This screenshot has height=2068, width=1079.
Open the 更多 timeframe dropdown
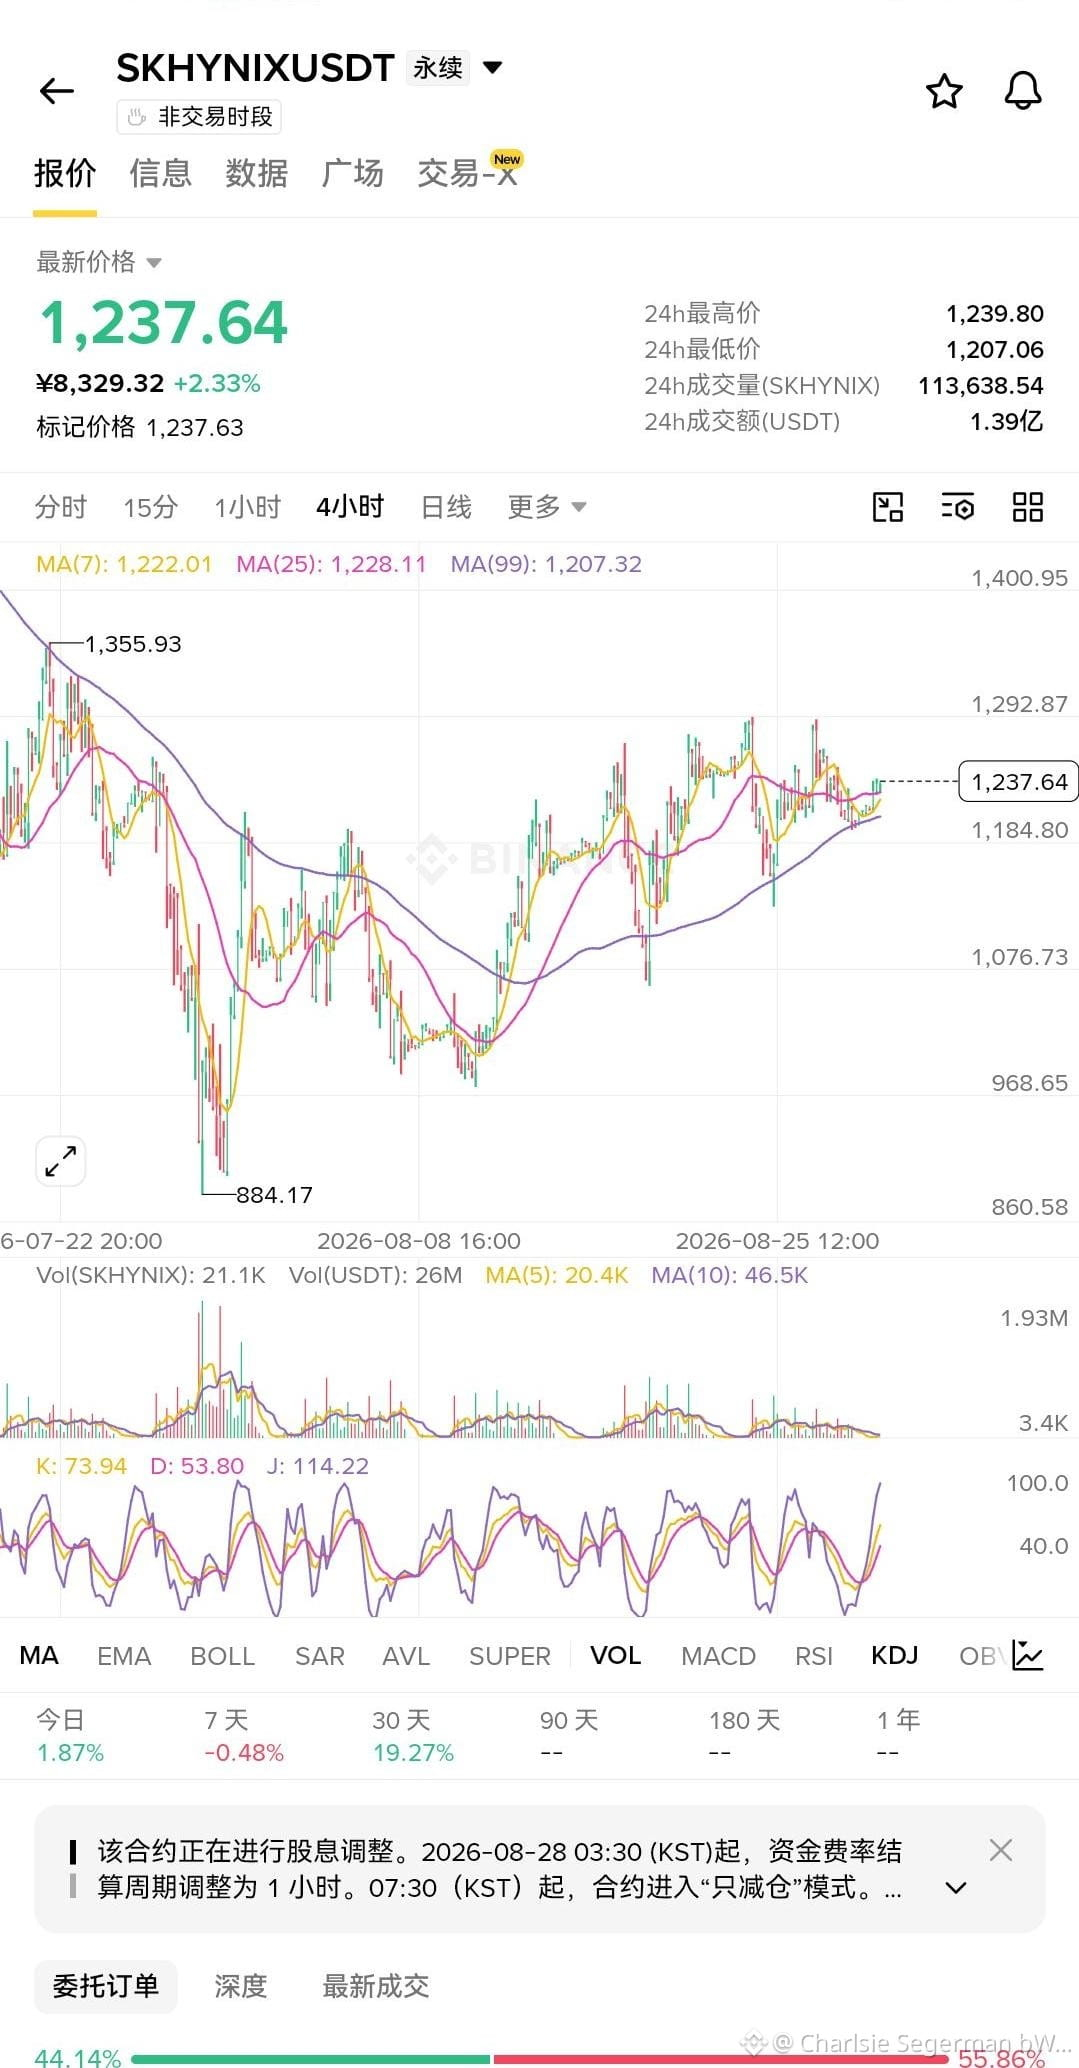546,507
